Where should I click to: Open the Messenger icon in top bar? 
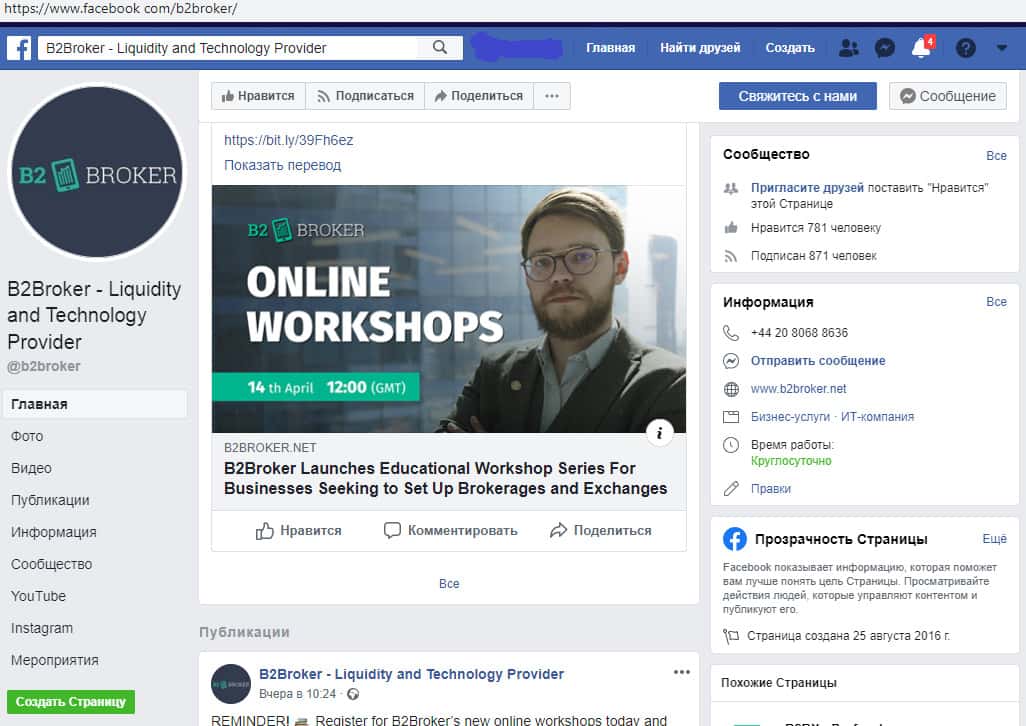(x=884, y=48)
